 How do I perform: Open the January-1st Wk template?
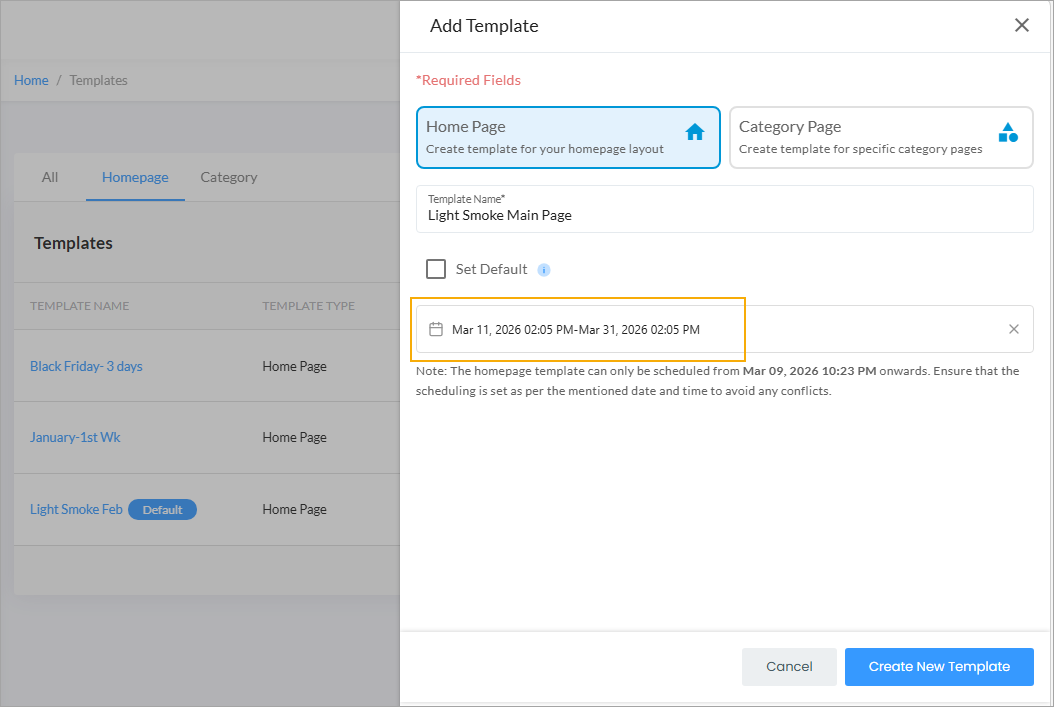coord(75,437)
